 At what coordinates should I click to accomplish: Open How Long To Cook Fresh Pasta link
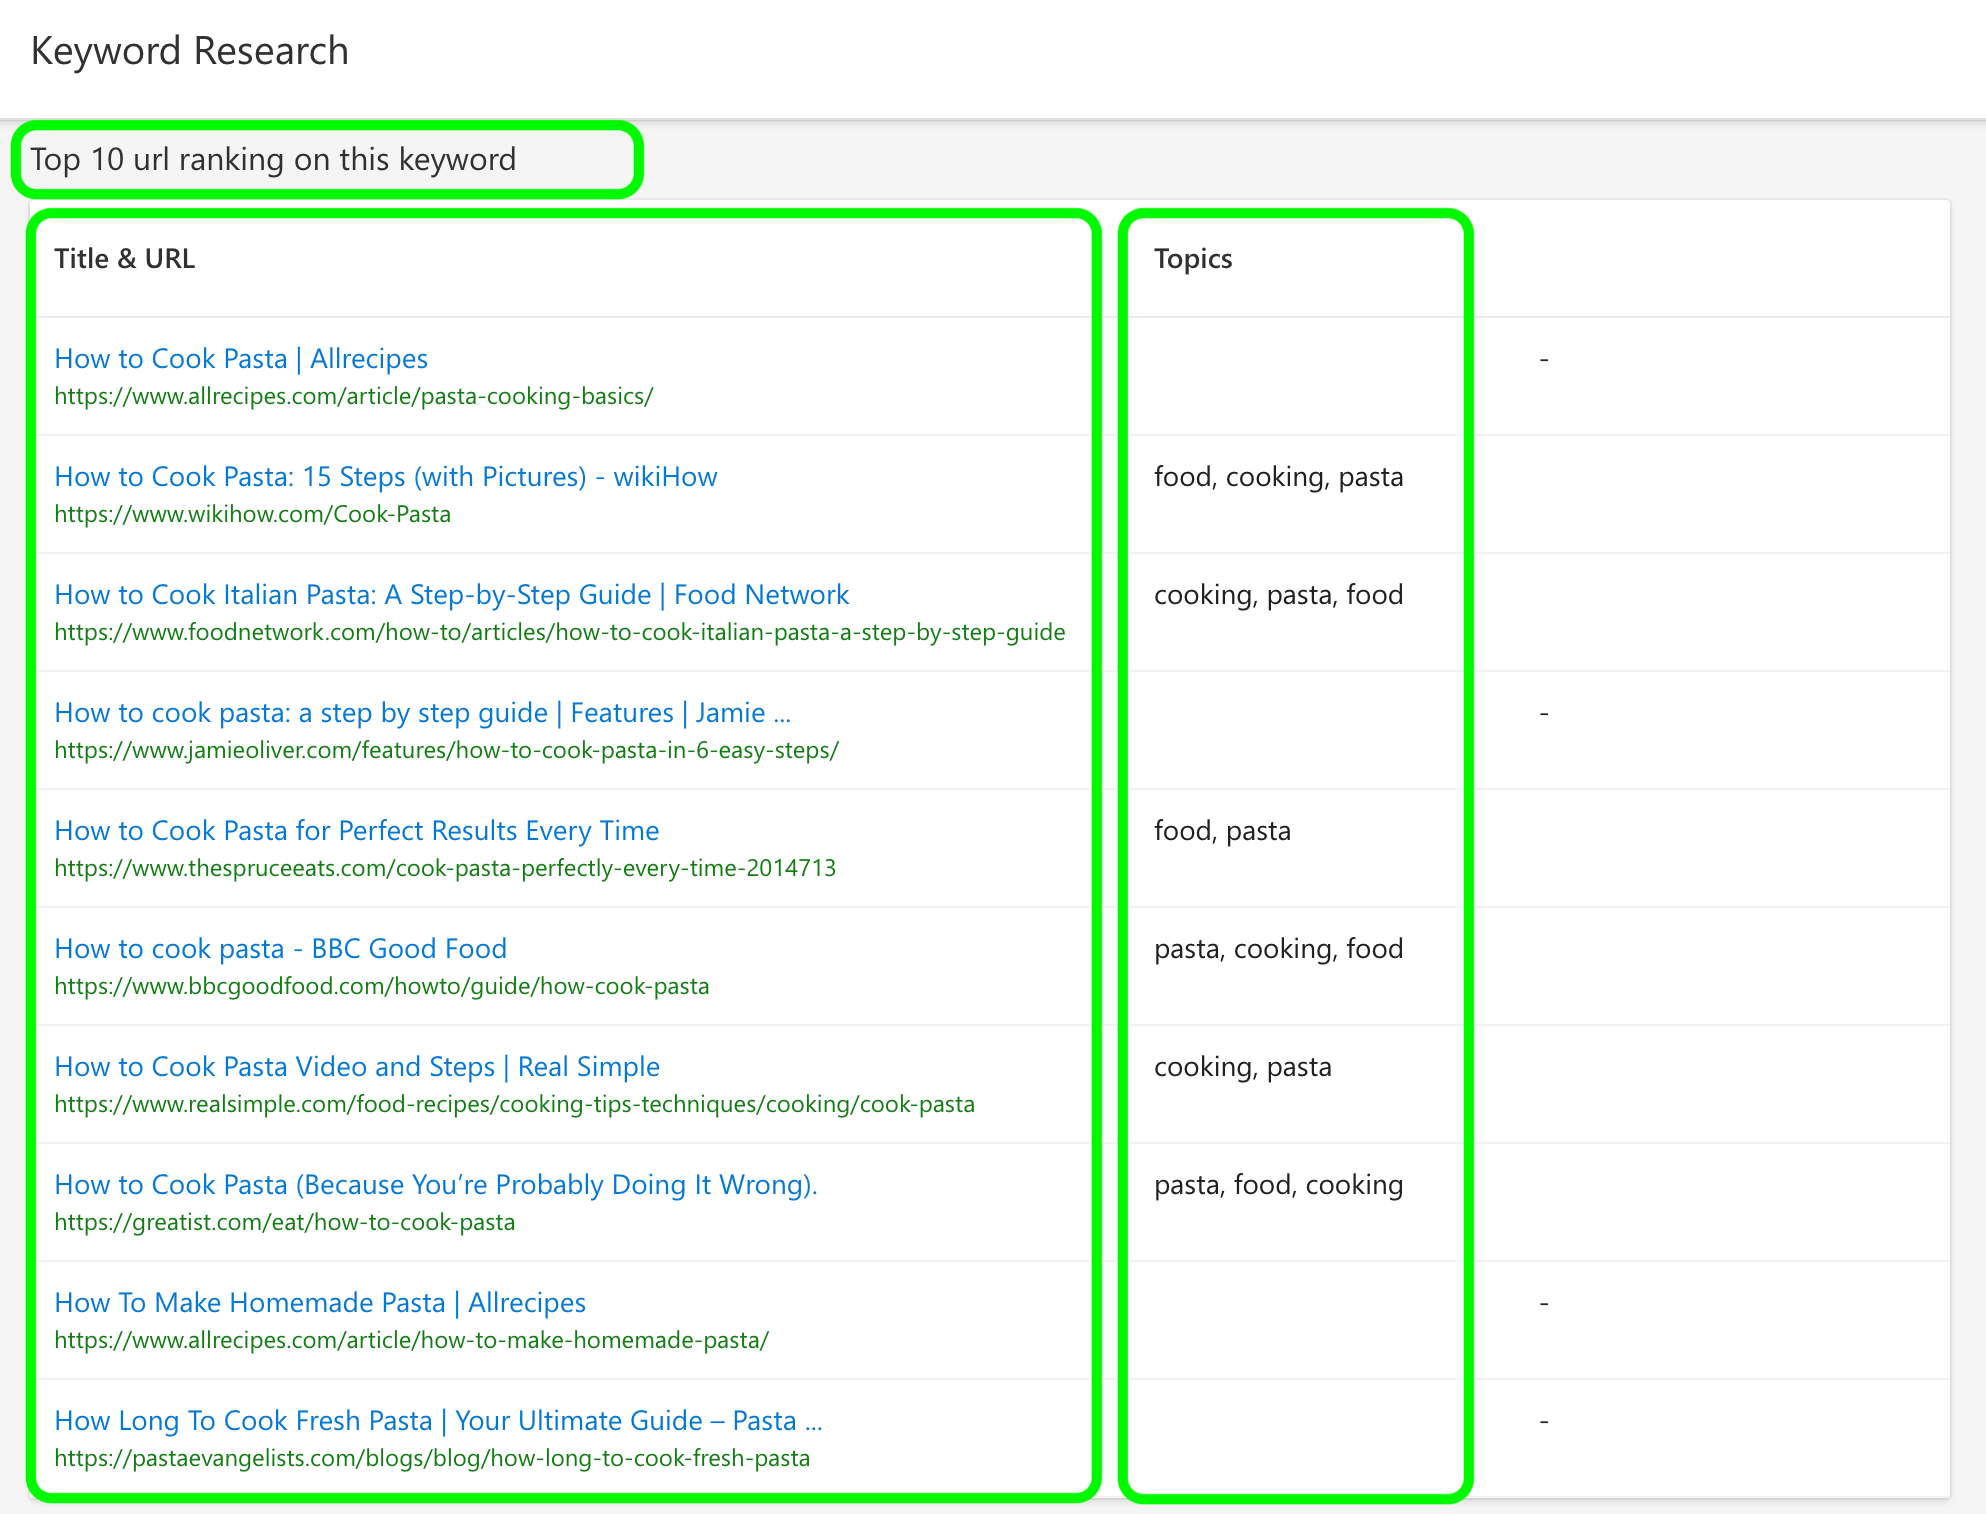[438, 1420]
